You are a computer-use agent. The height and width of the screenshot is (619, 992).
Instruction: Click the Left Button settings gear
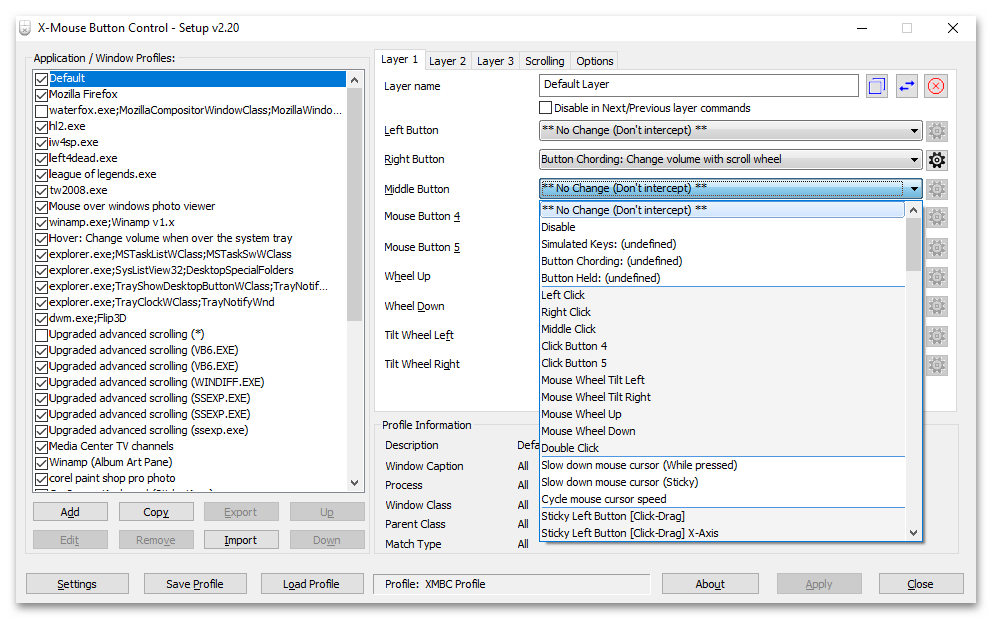(x=937, y=131)
